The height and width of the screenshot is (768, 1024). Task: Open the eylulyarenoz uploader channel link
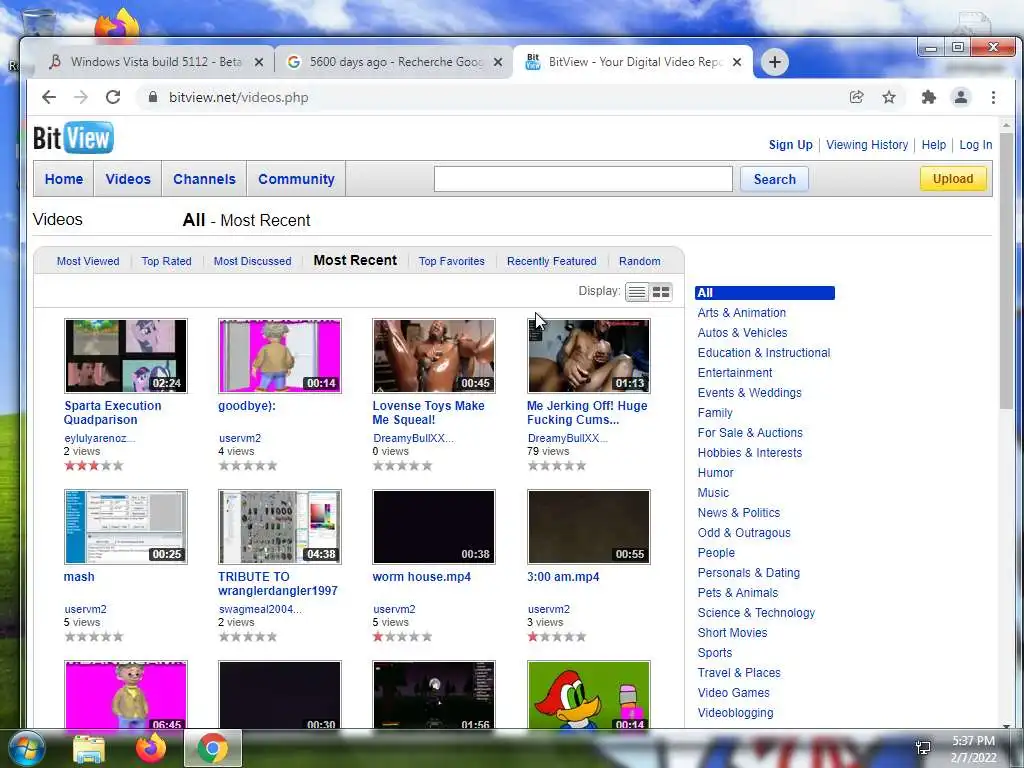[99, 438]
